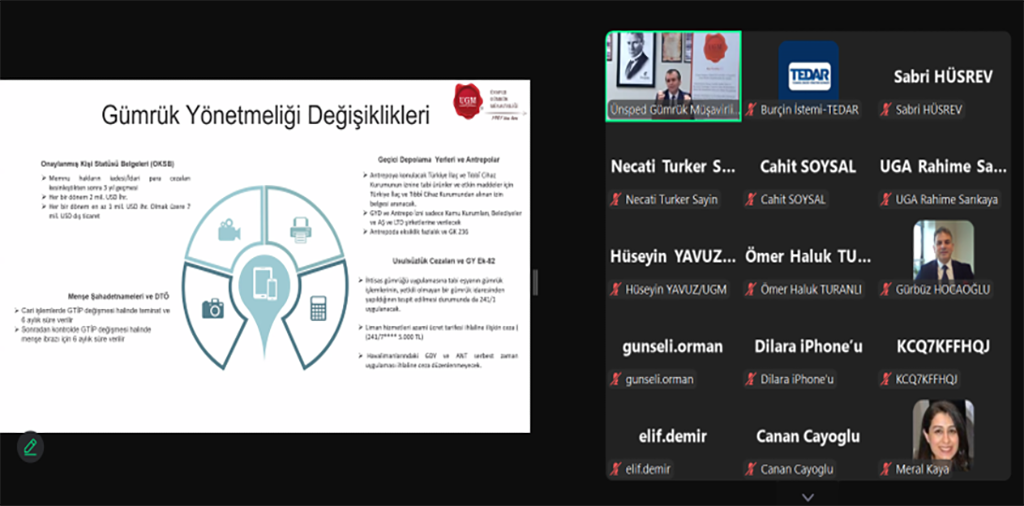Expand gallery with the bottom down chevron
The width and height of the screenshot is (1024, 506).
(808, 496)
